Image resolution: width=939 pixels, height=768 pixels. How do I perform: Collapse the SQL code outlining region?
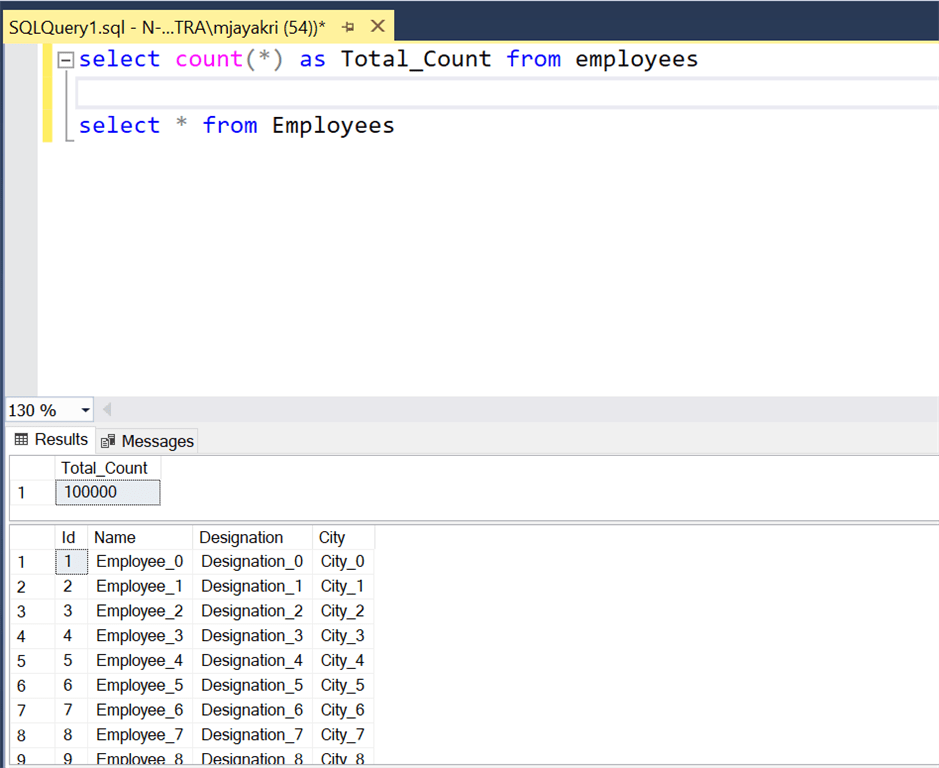[64, 59]
